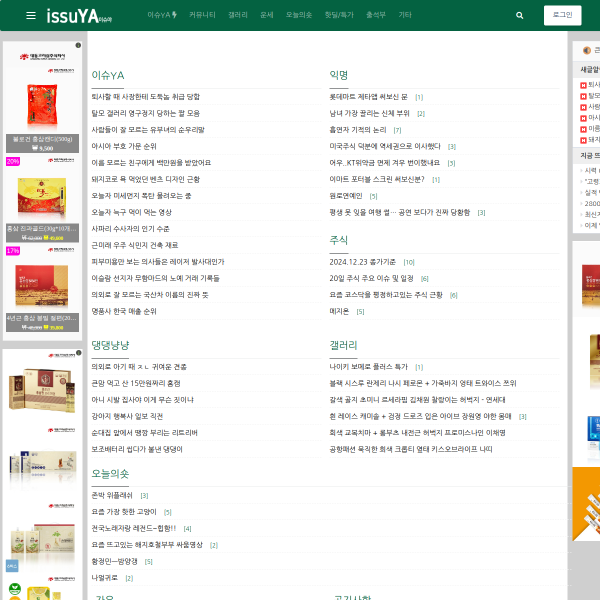This screenshot has width=600, height=600.
Task: Click the info icon on second ad banner
Action: click(78, 353)
